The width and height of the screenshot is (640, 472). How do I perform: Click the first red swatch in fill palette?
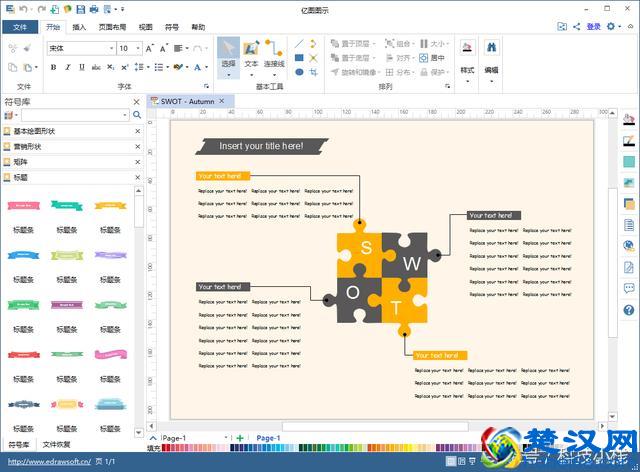(x=164, y=448)
